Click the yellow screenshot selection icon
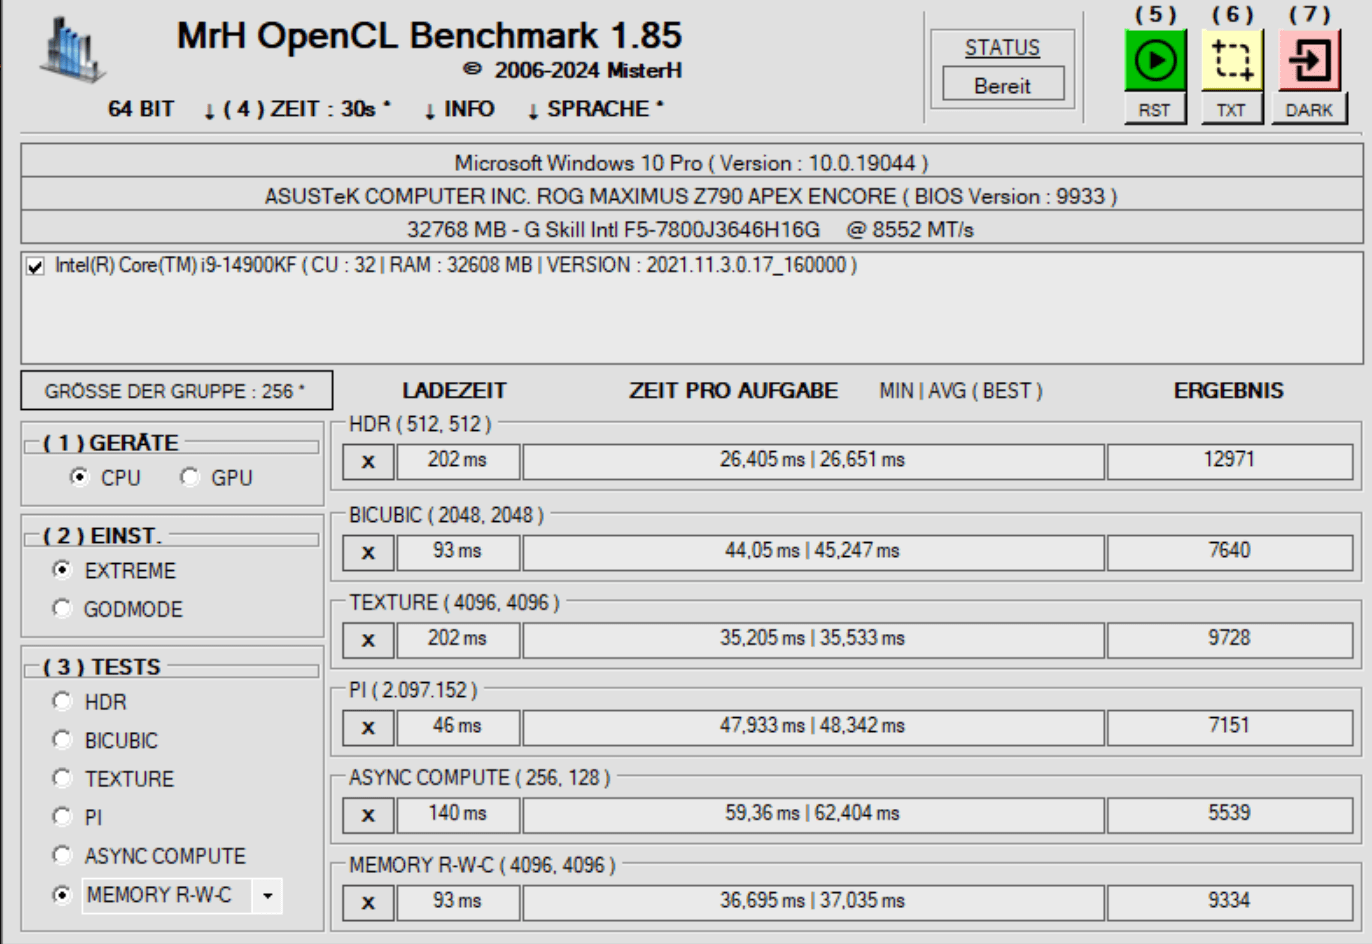The width and height of the screenshot is (1372, 944). pyautogui.click(x=1232, y=60)
